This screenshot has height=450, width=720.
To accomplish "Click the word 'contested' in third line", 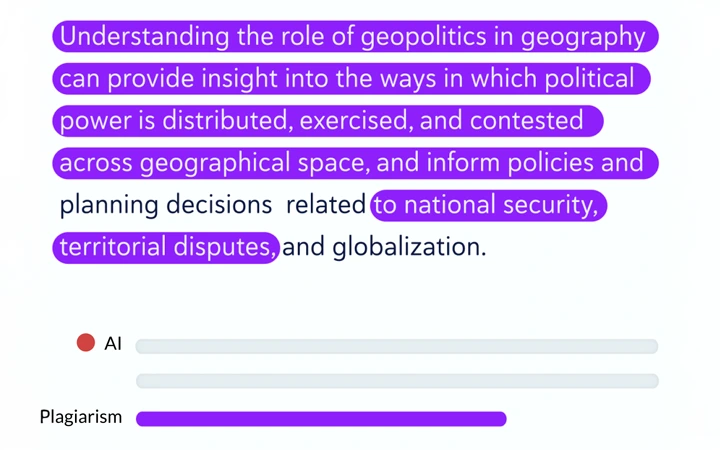I will (x=527, y=121).
